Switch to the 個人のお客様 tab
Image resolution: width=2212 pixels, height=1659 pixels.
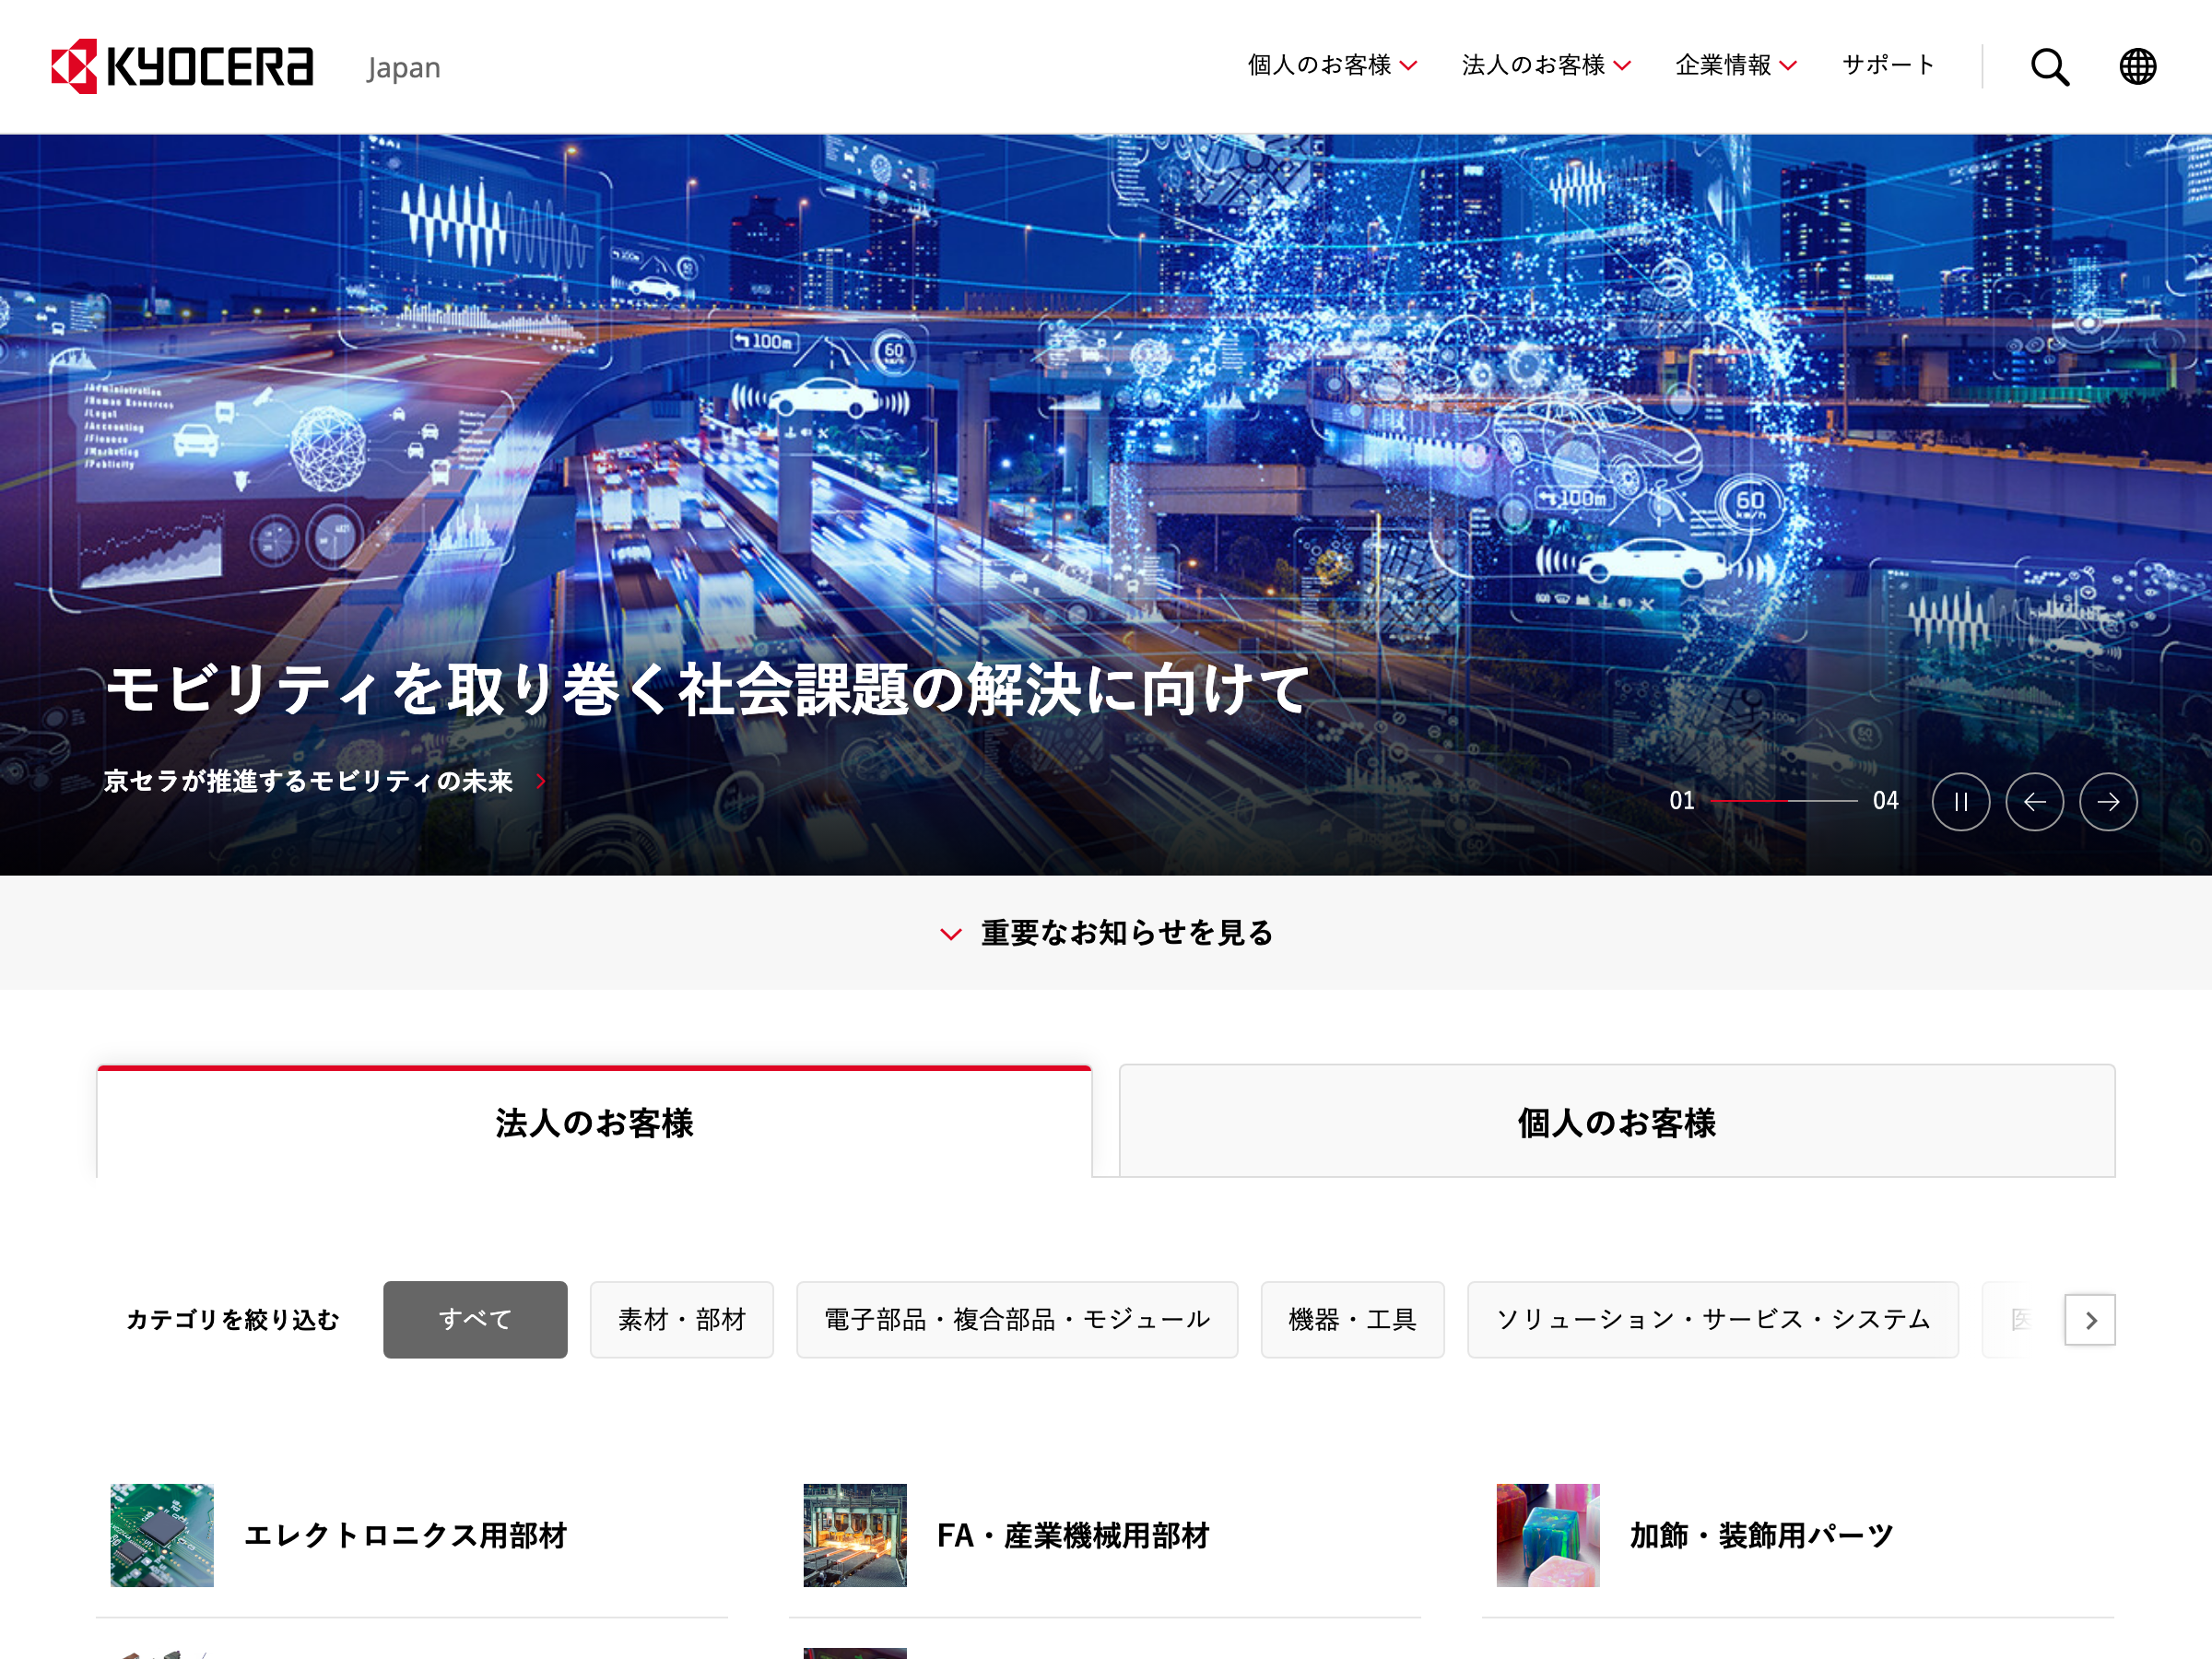point(1617,1122)
